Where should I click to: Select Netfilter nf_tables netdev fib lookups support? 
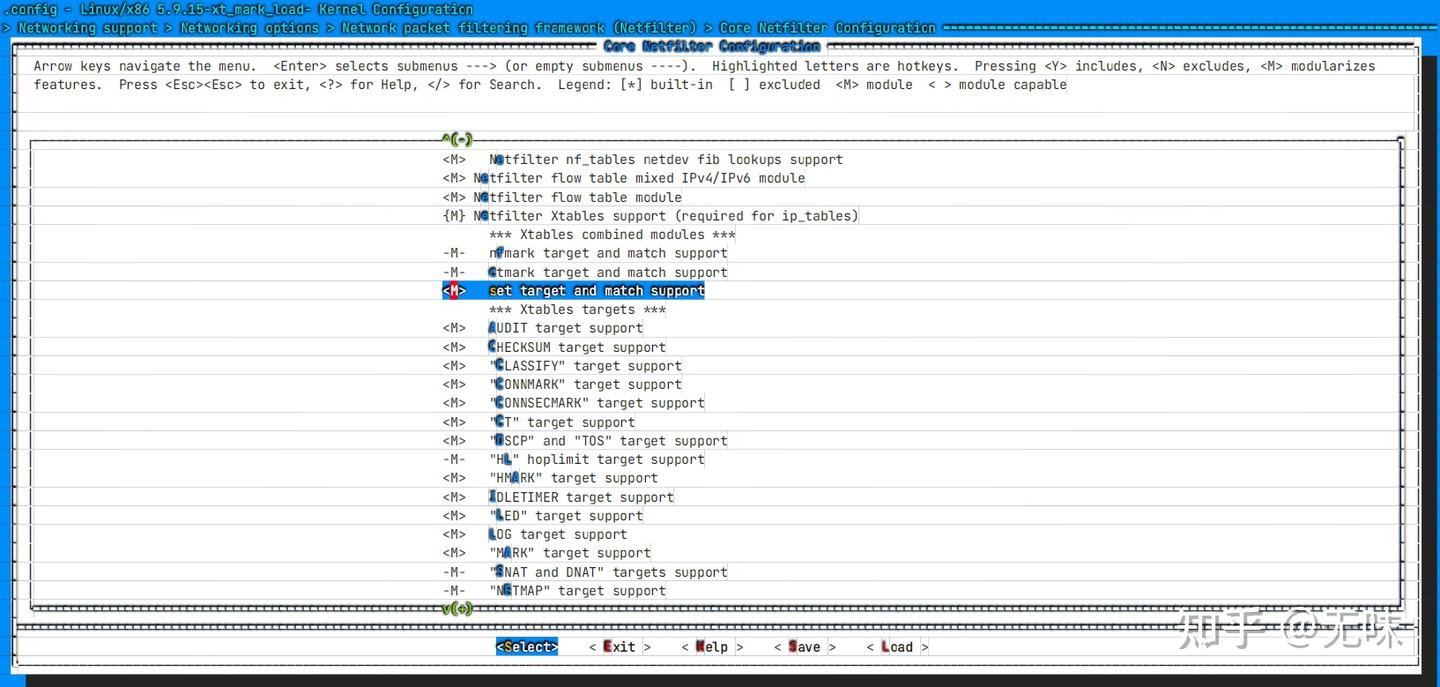point(666,160)
